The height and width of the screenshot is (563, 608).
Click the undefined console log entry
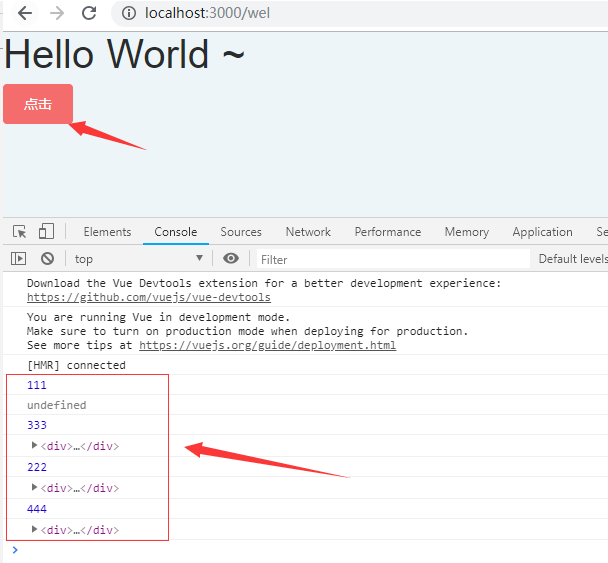coord(57,405)
